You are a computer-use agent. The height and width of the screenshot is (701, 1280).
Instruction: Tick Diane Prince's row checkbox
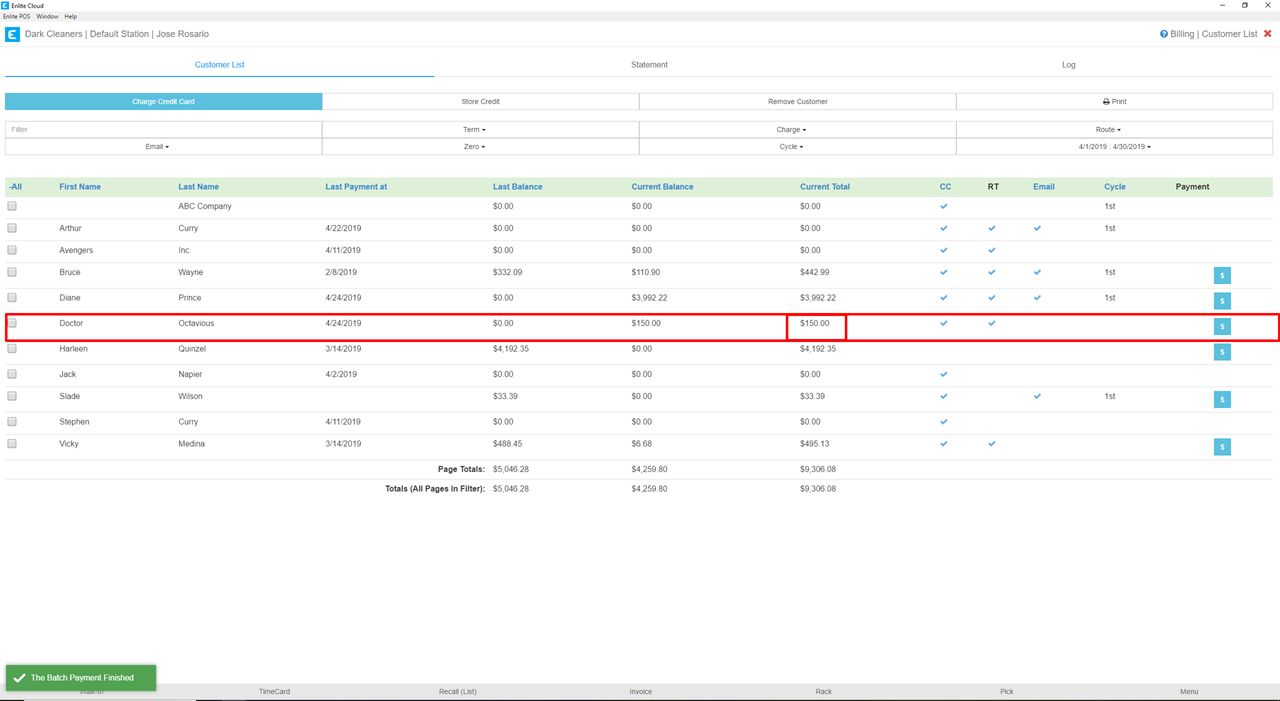click(x=12, y=297)
